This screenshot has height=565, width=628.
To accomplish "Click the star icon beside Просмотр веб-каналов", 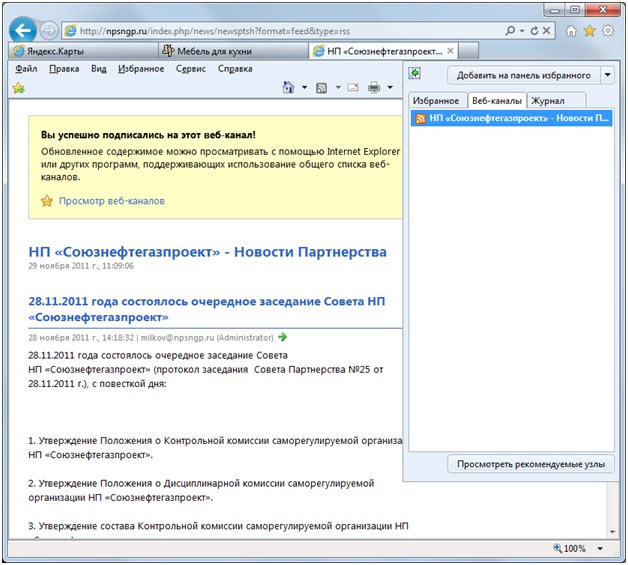I will [x=47, y=201].
